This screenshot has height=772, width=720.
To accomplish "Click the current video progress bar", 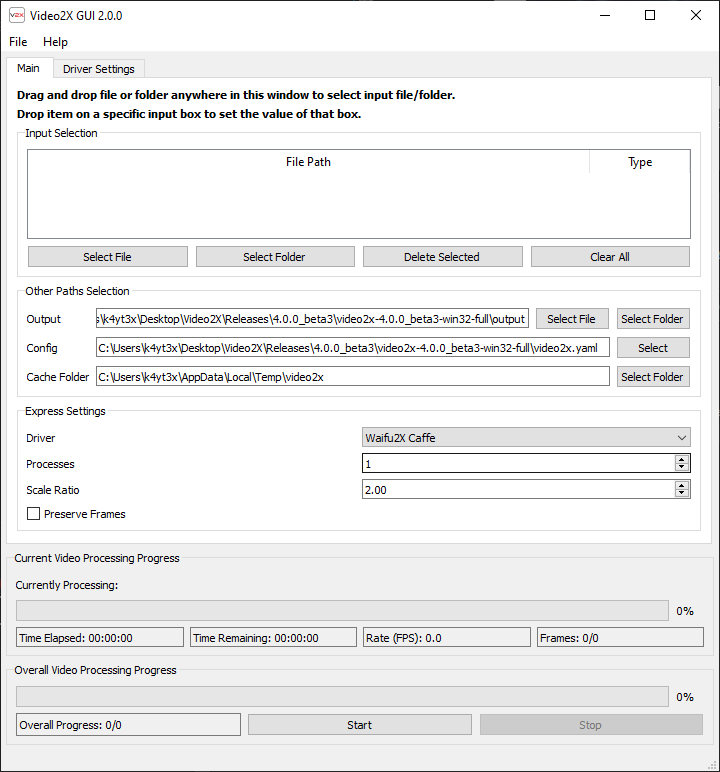I will (x=342, y=611).
